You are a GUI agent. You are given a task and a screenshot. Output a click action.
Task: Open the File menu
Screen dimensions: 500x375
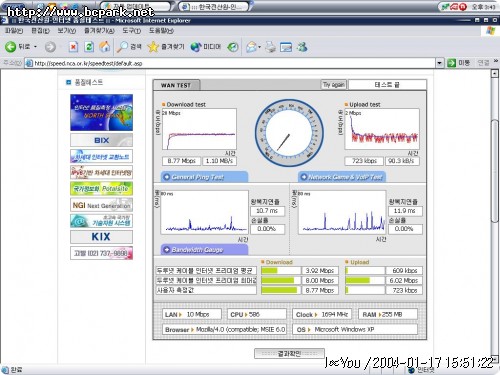13,31
